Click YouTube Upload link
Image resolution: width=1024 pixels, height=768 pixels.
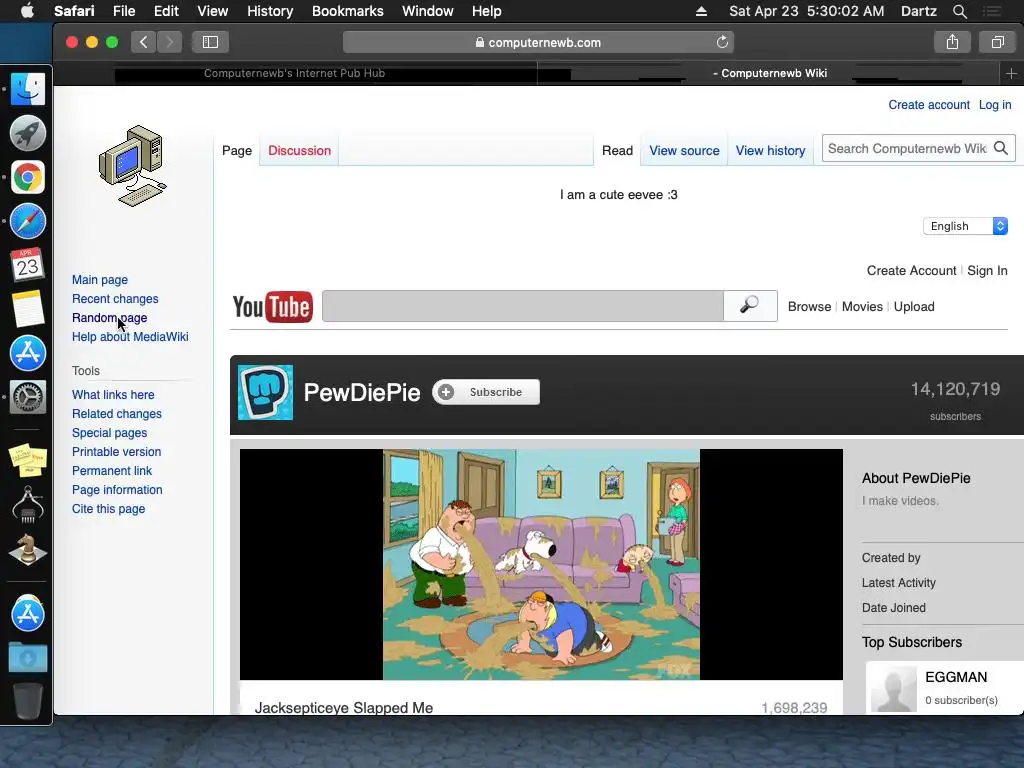(914, 306)
